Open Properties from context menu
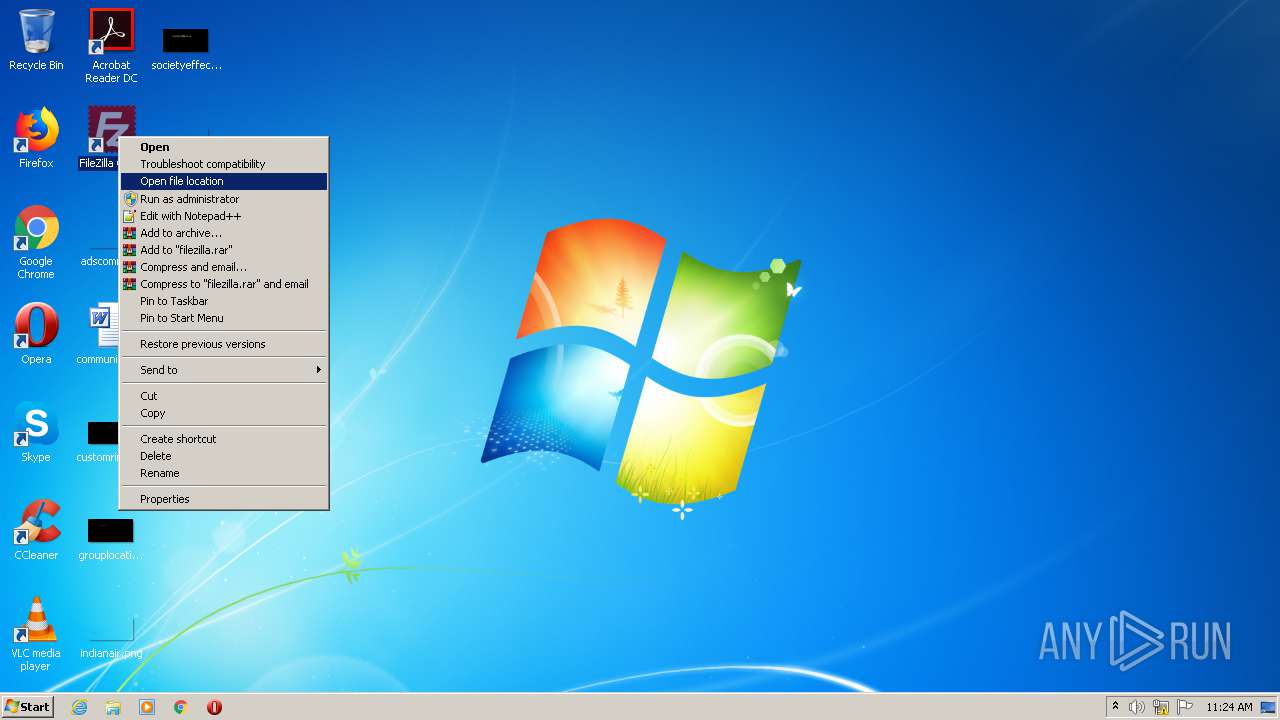1280x720 pixels. (224, 499)
